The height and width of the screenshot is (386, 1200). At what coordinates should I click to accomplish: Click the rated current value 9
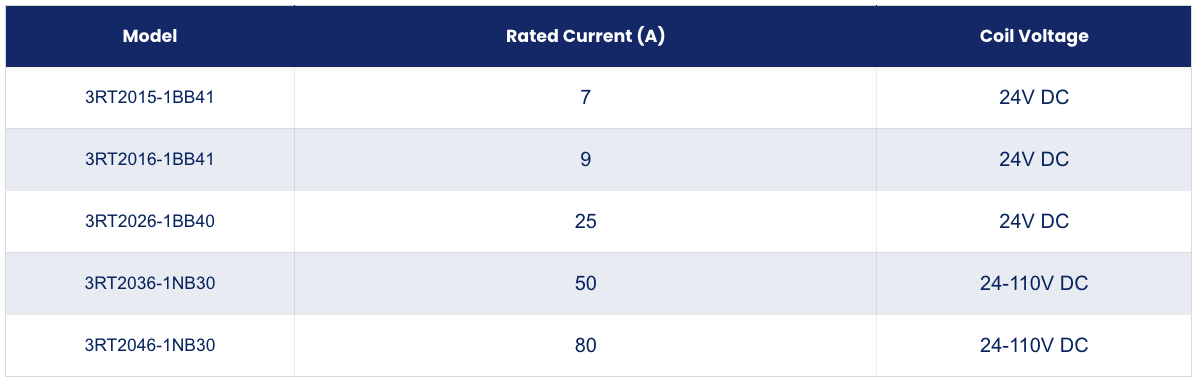click(585, 160)
